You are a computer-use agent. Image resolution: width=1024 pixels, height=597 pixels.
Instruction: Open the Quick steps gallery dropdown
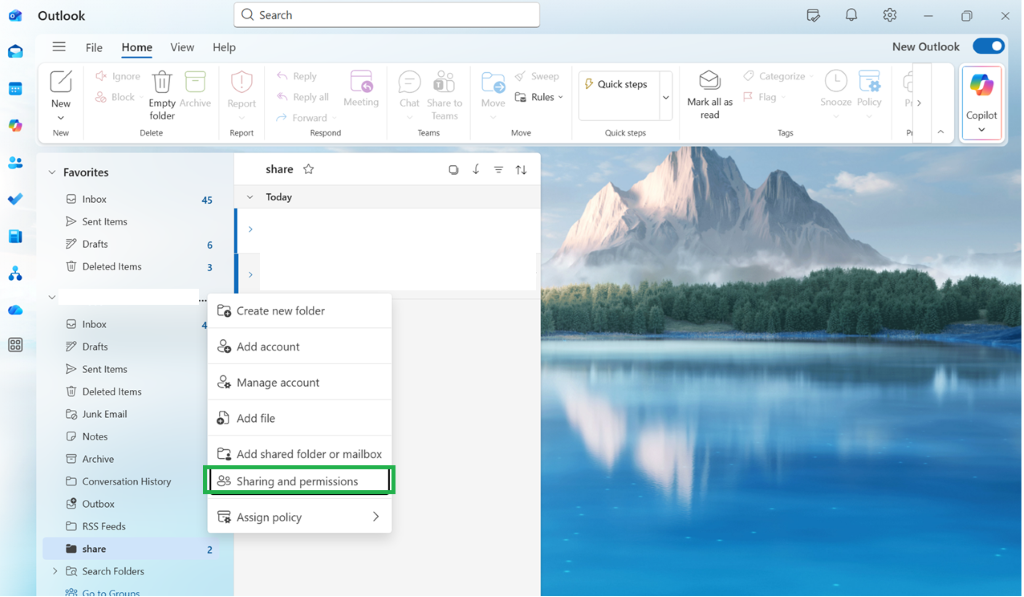point(665,97)
